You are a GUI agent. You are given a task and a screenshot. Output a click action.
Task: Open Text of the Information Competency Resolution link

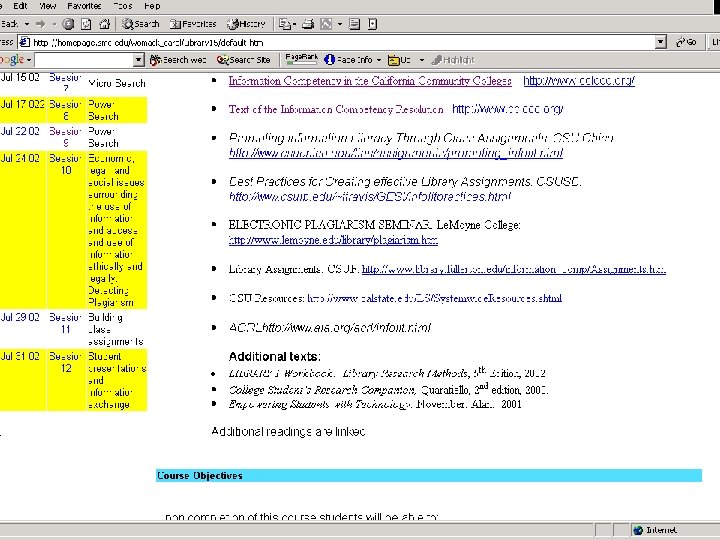tap(336, 109)
